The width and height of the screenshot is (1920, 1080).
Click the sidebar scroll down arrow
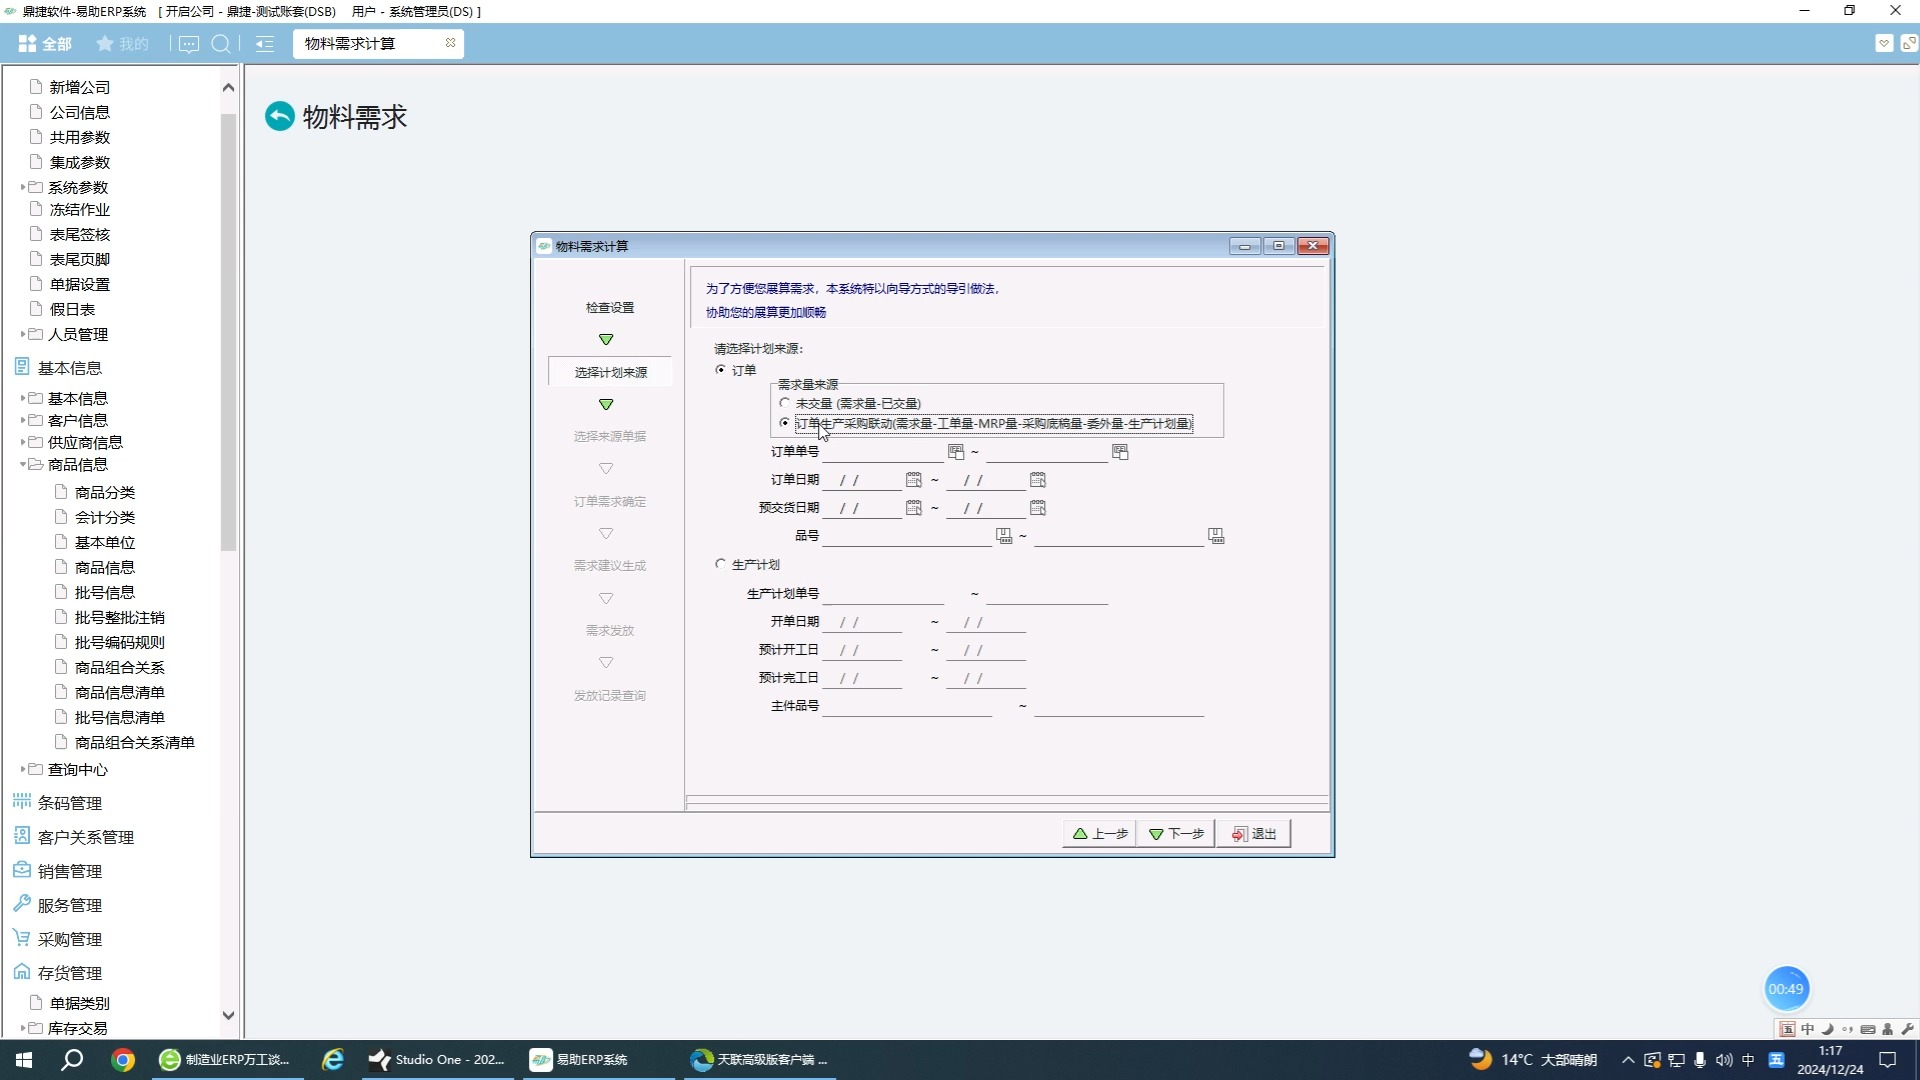click(228, 1015)
